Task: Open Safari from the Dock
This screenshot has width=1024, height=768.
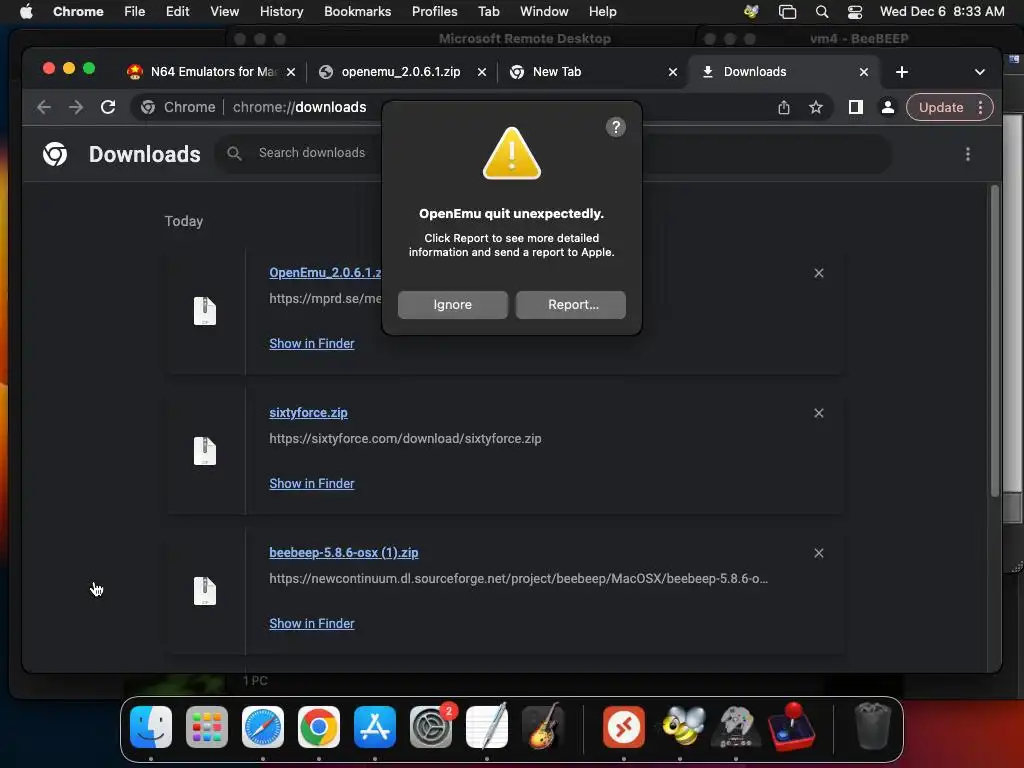Action: pos(263,727)
